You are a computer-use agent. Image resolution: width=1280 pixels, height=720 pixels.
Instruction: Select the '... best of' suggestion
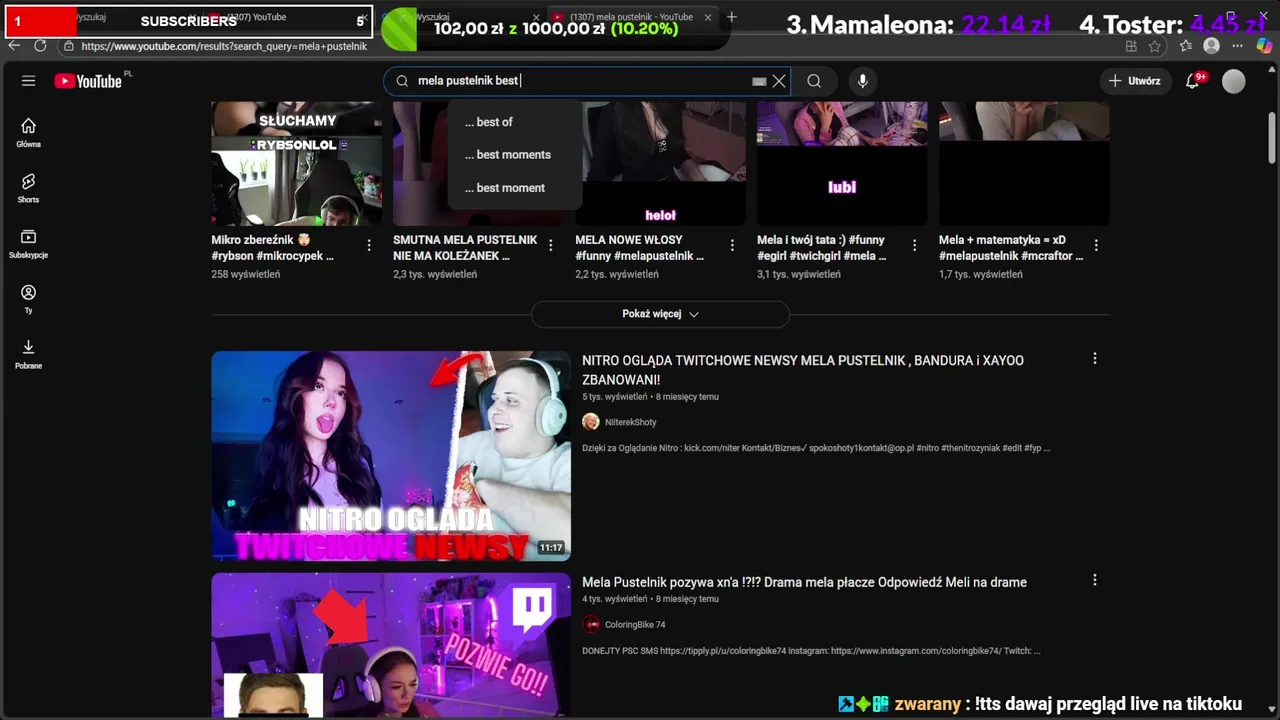pos(514,122)
